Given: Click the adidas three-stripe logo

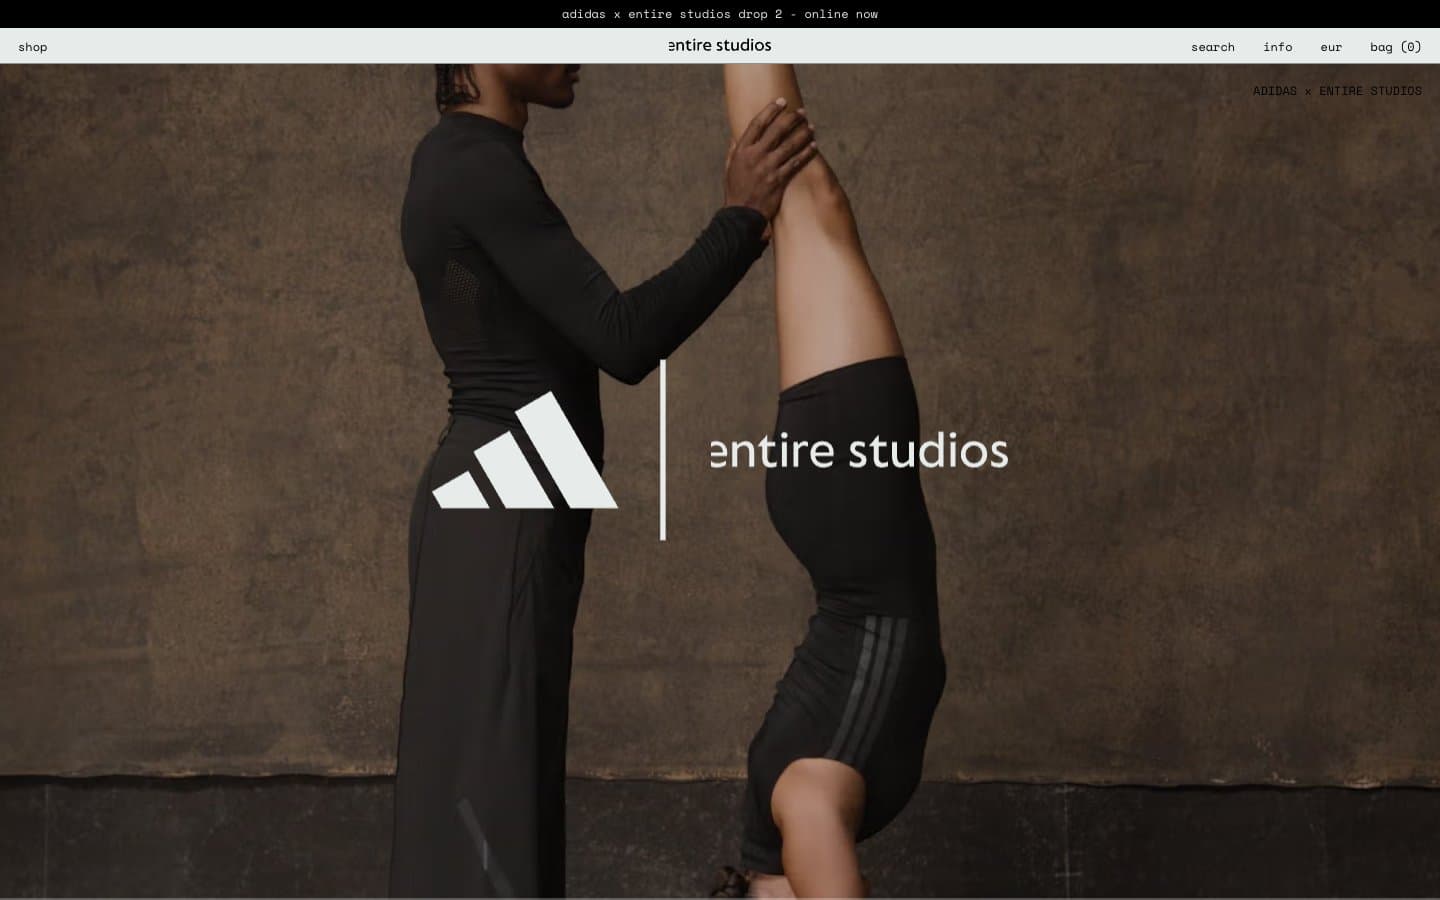Looking at the screenshot, I should tap(525, 450).
